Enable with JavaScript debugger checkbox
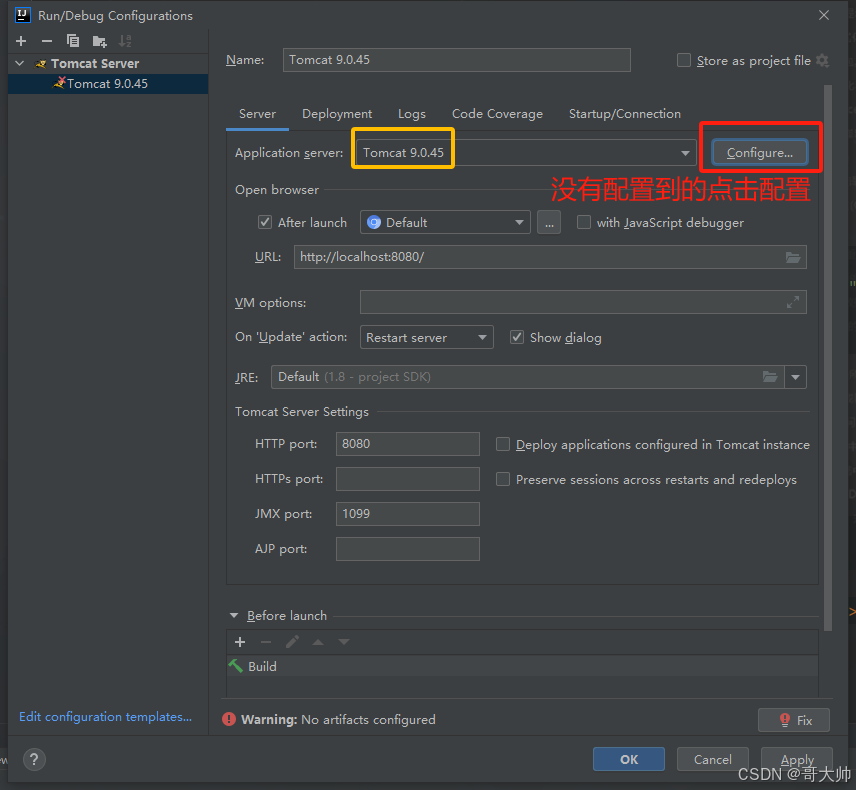Viewport: 856px width, 790px height. (x=584, y=222)
